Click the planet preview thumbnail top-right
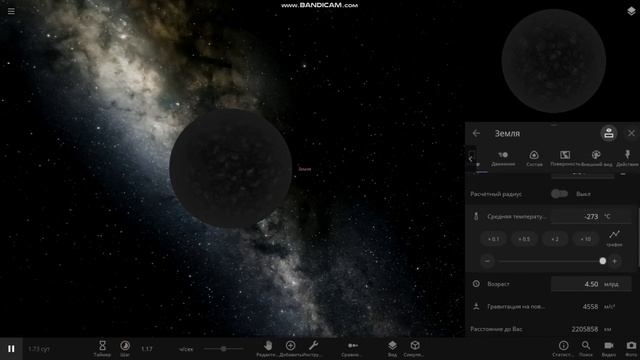The width and height of the screenshot is (640, 360). tap(553, 61)
